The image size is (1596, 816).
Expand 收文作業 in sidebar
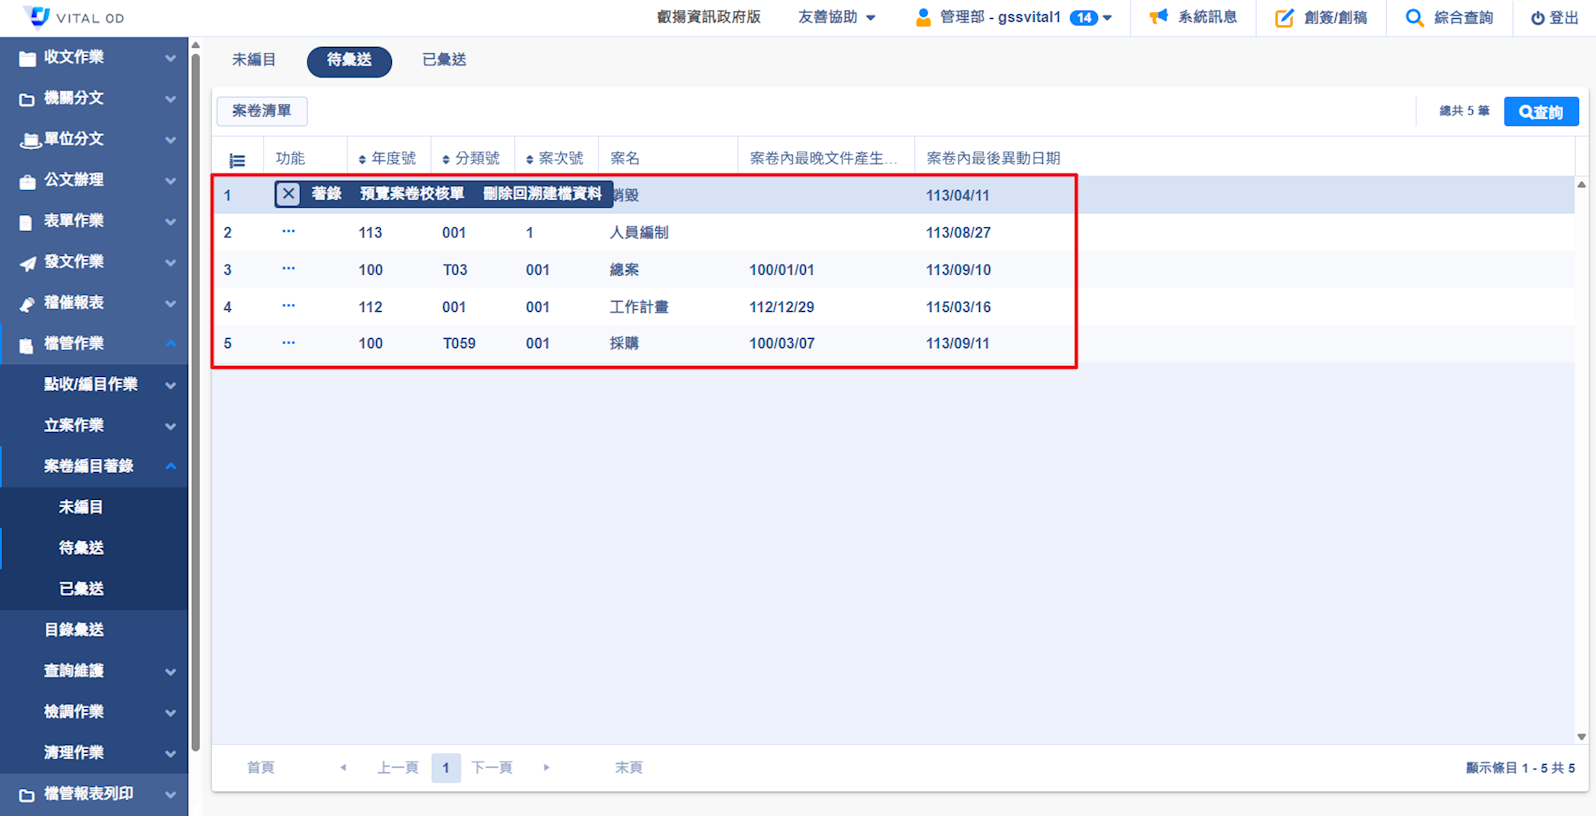[94, 58]
